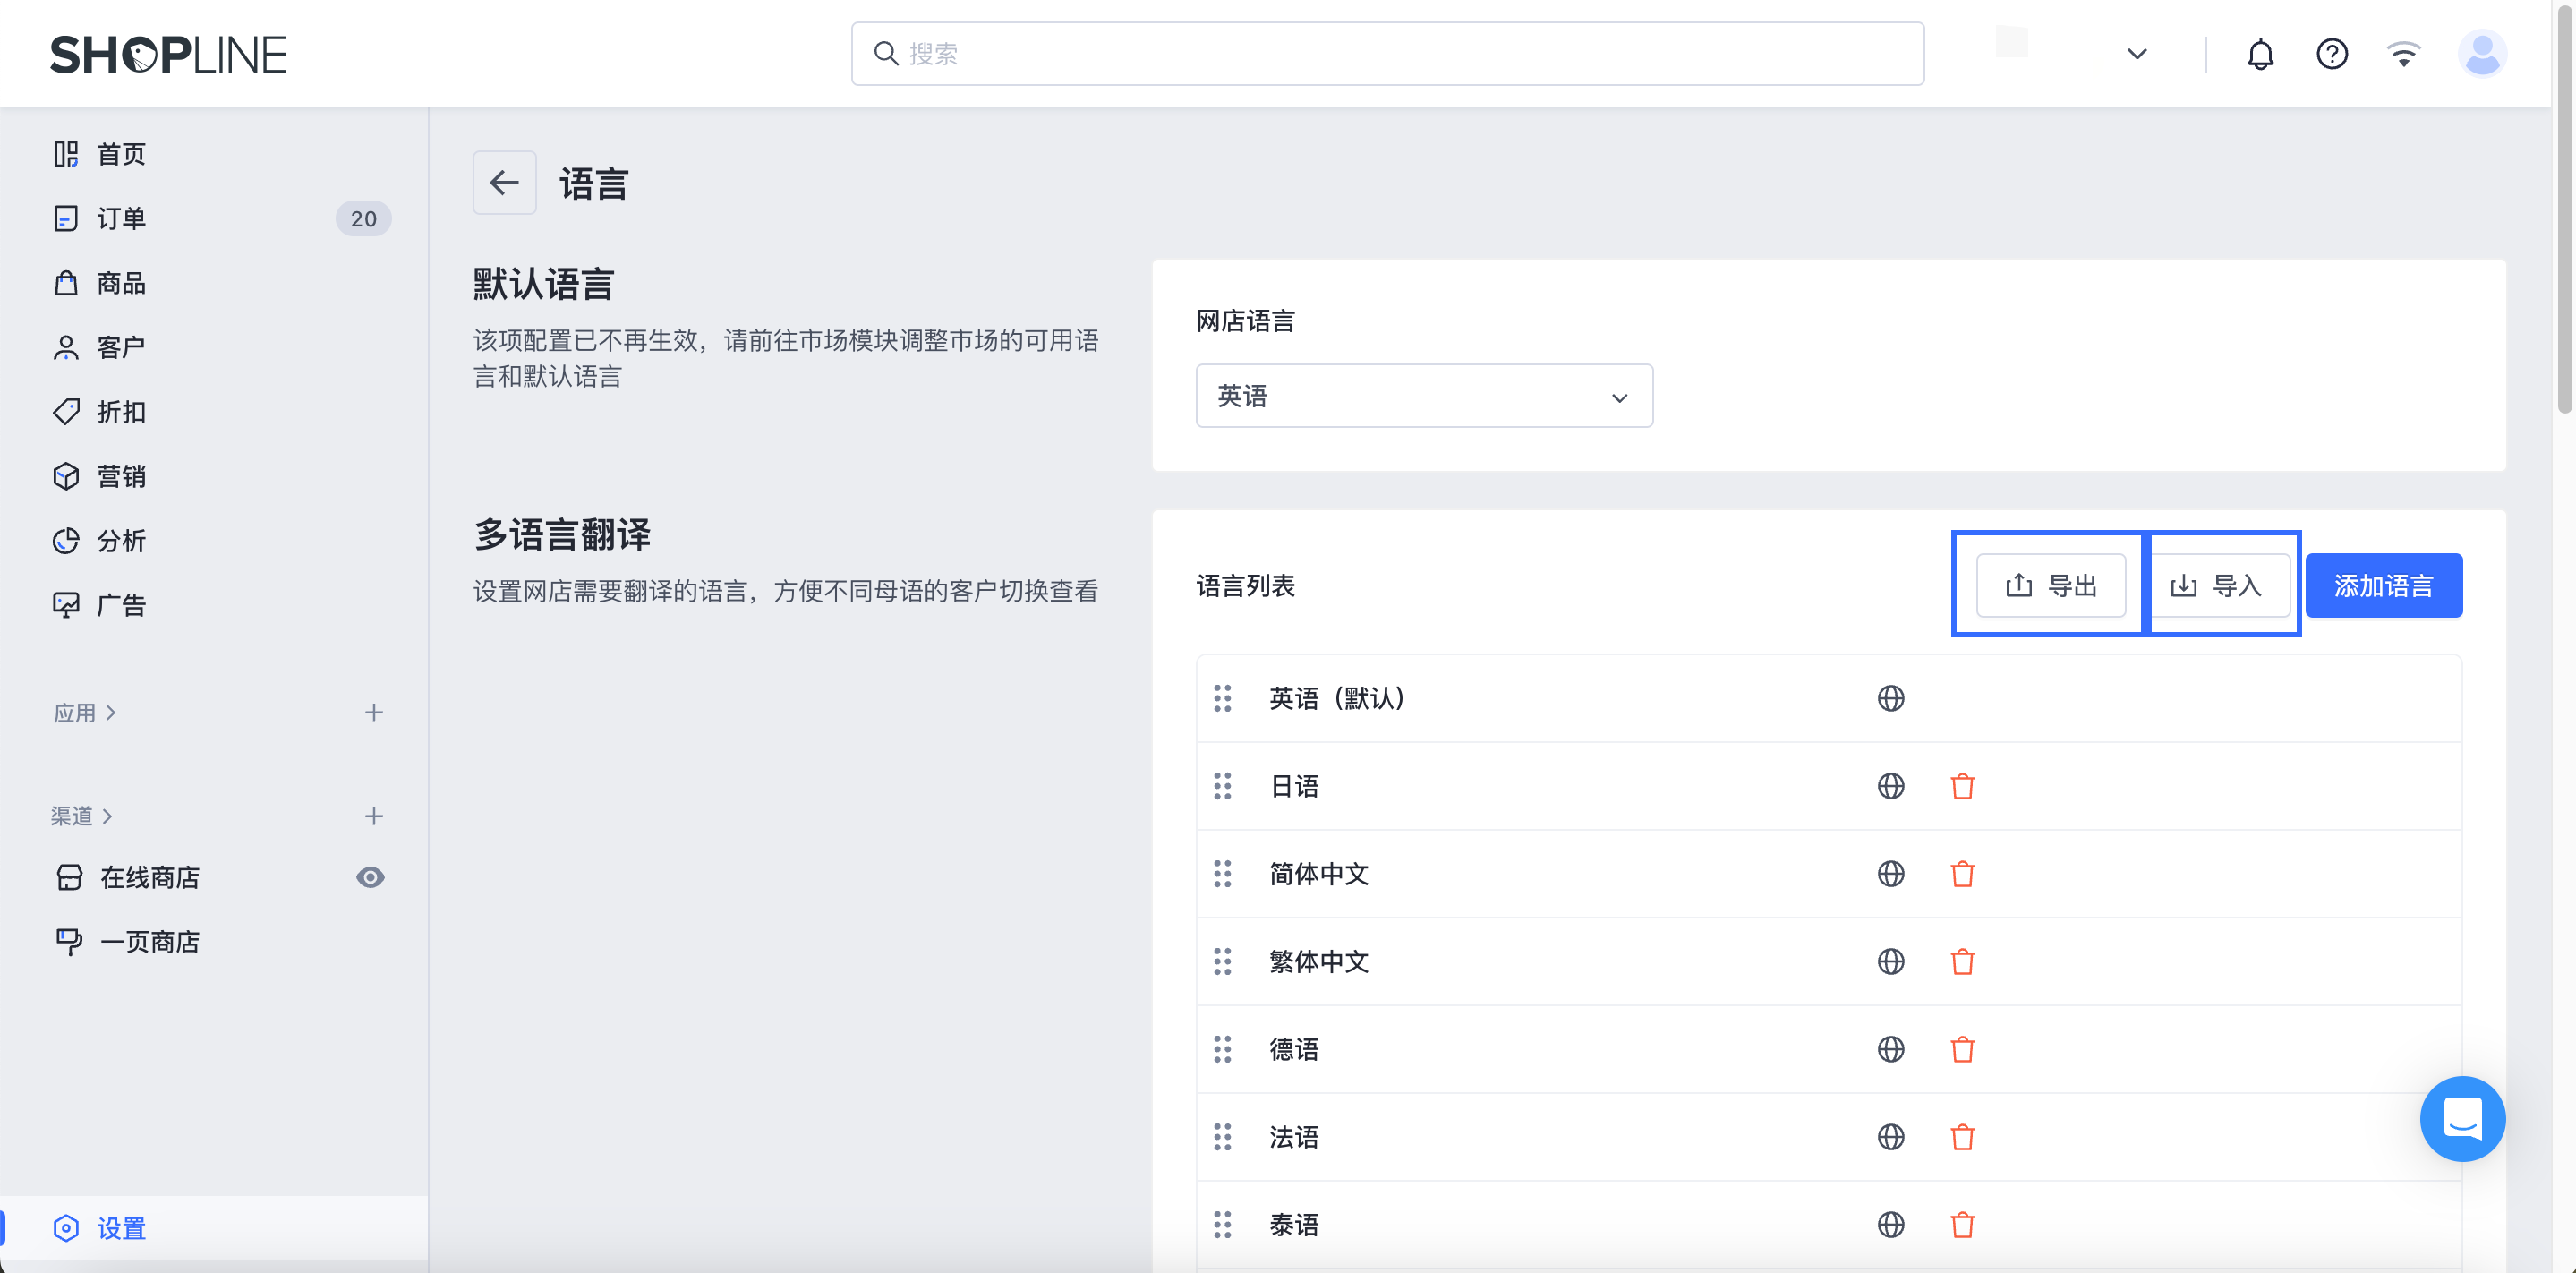Screen dimensions: 2576x1273
Task: Go to 设置 settings in sidebar
Action: [121, 1228]
